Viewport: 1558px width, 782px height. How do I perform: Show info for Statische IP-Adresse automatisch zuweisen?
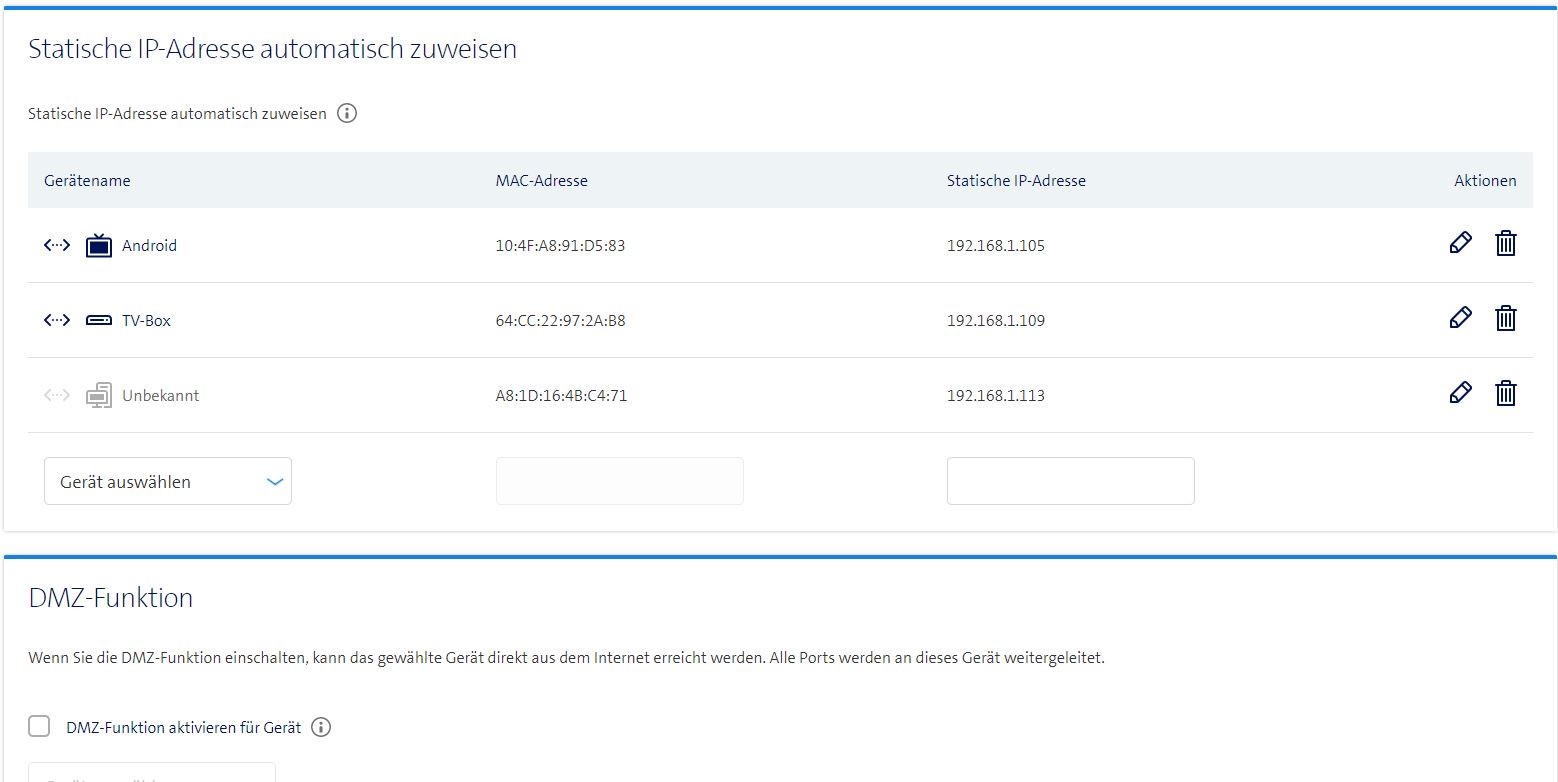tap(347, 113)
